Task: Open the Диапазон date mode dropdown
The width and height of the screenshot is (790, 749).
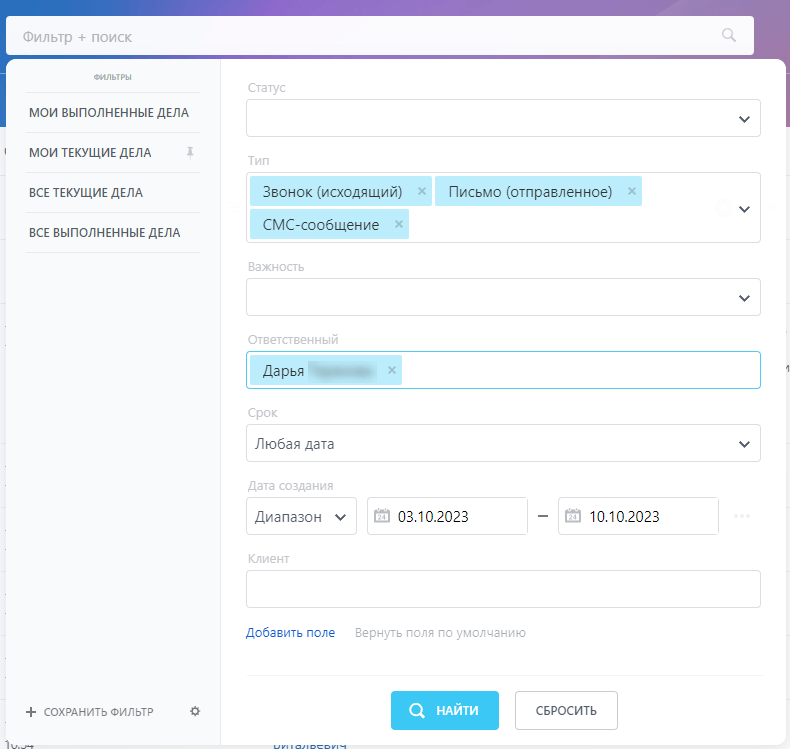Action: [301, 516]
